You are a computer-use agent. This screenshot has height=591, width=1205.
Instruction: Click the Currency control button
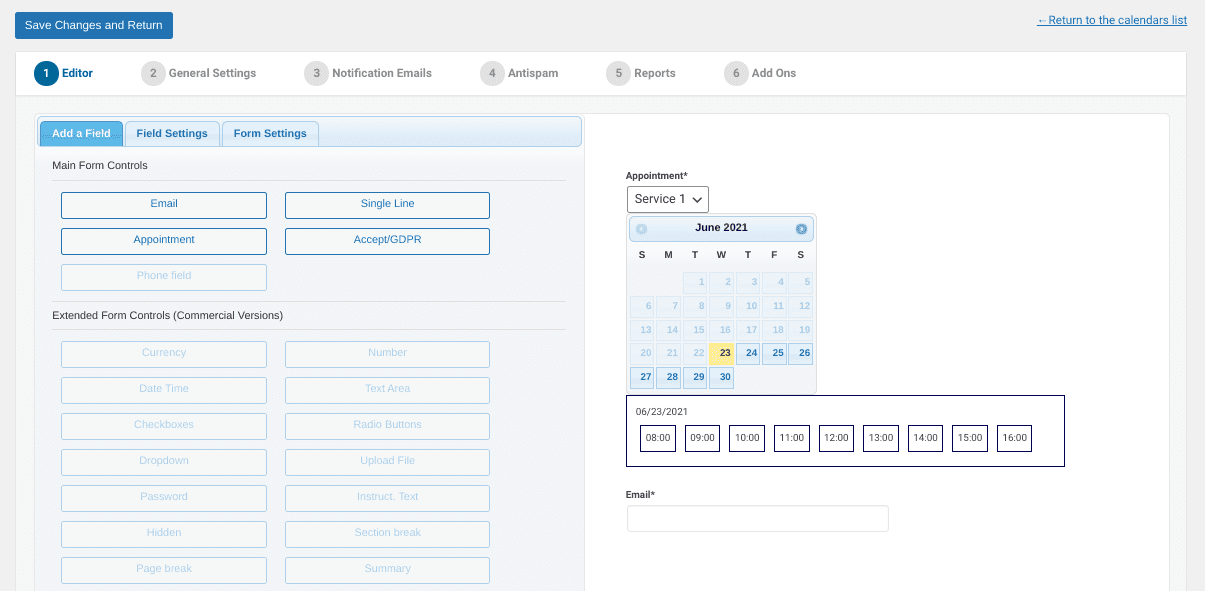coord(164,354)
